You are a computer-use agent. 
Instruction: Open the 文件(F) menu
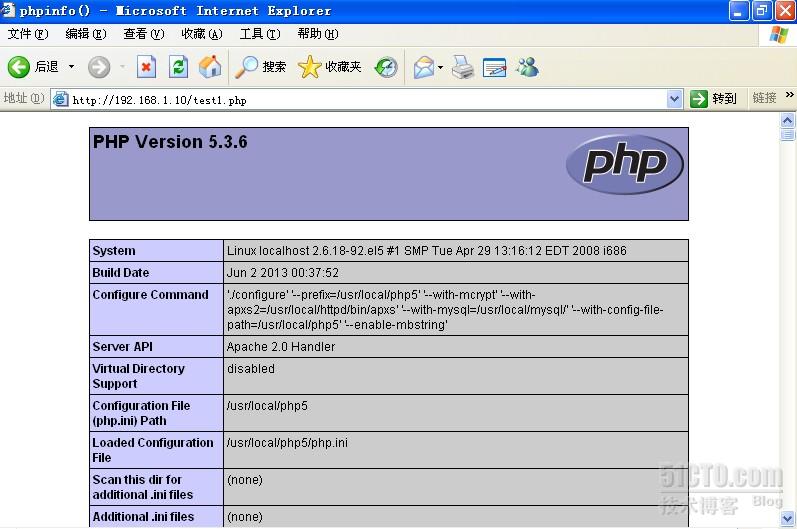click(28, 34)
